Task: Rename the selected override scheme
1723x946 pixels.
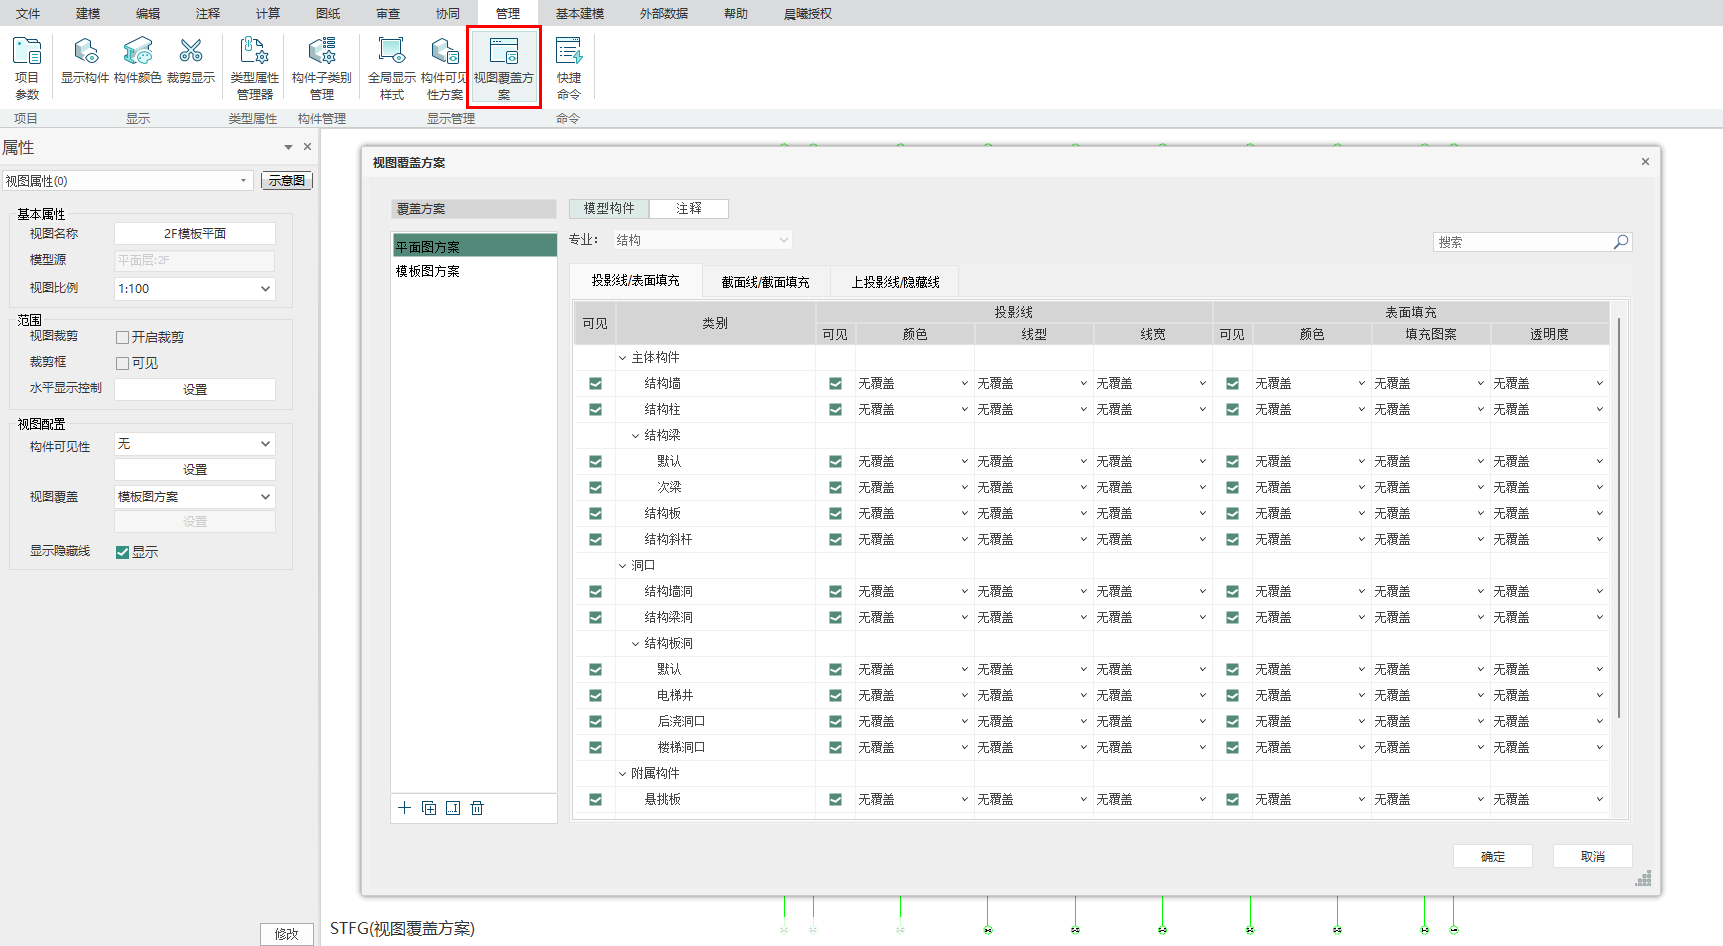Action: pyautogui.click(x=453, y=808)
